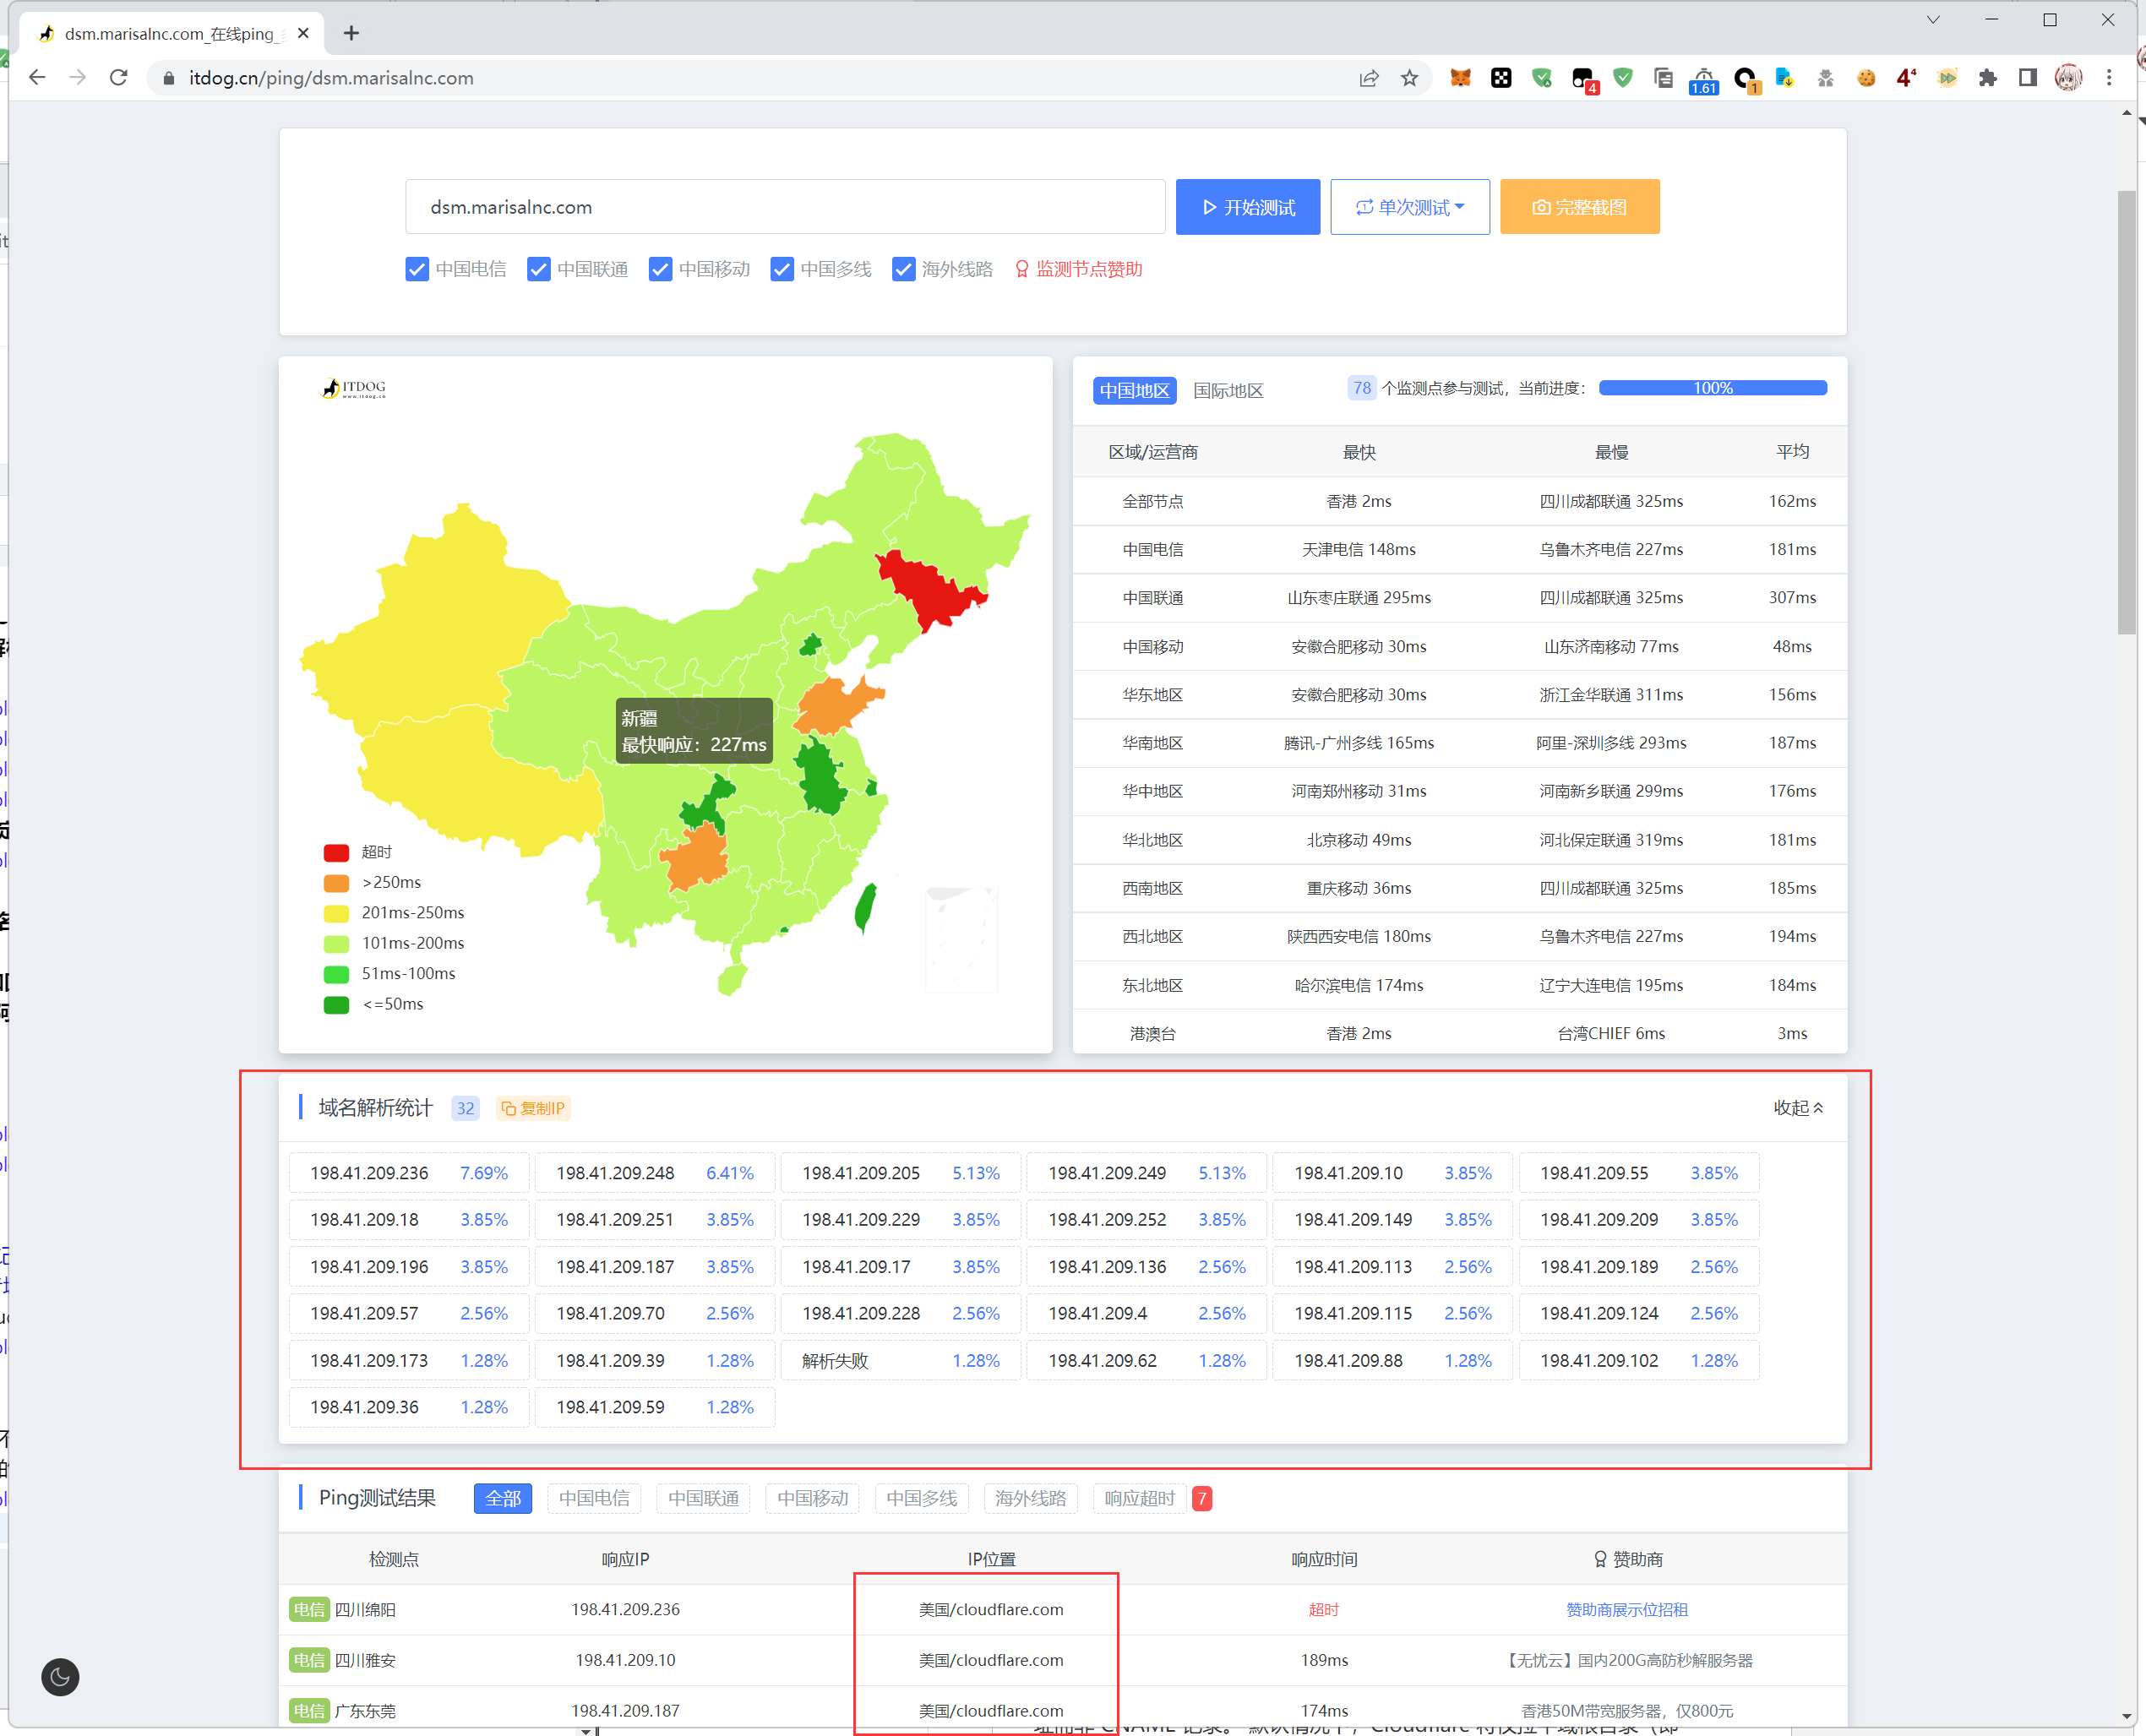This screenshot has height=1736, width=2146.
Task: Click 四川绵阳 ping result row
Action: (1062, 1609)
